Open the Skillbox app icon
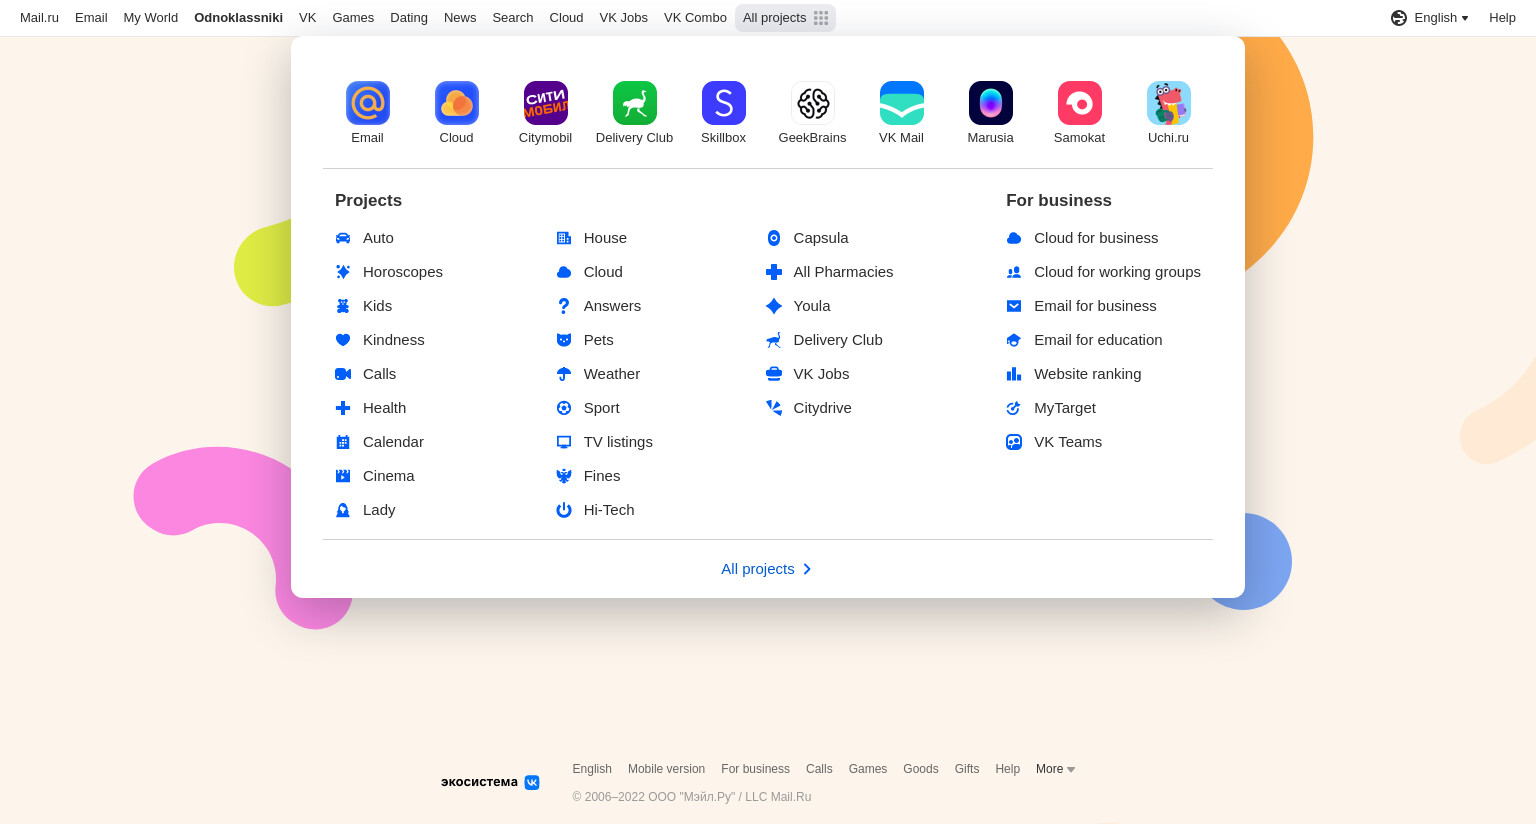The image size is (1536, 824). pyautogui.click(x=724, y=103)
